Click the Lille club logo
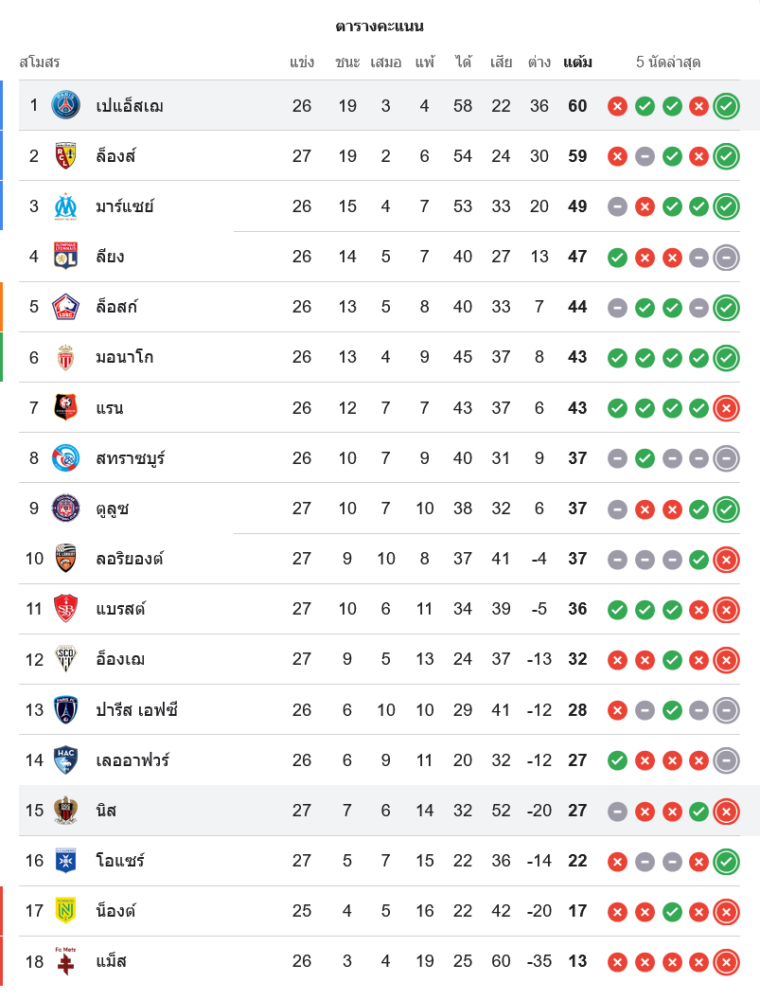This screenshot has height=1000, width=760. 66,307
